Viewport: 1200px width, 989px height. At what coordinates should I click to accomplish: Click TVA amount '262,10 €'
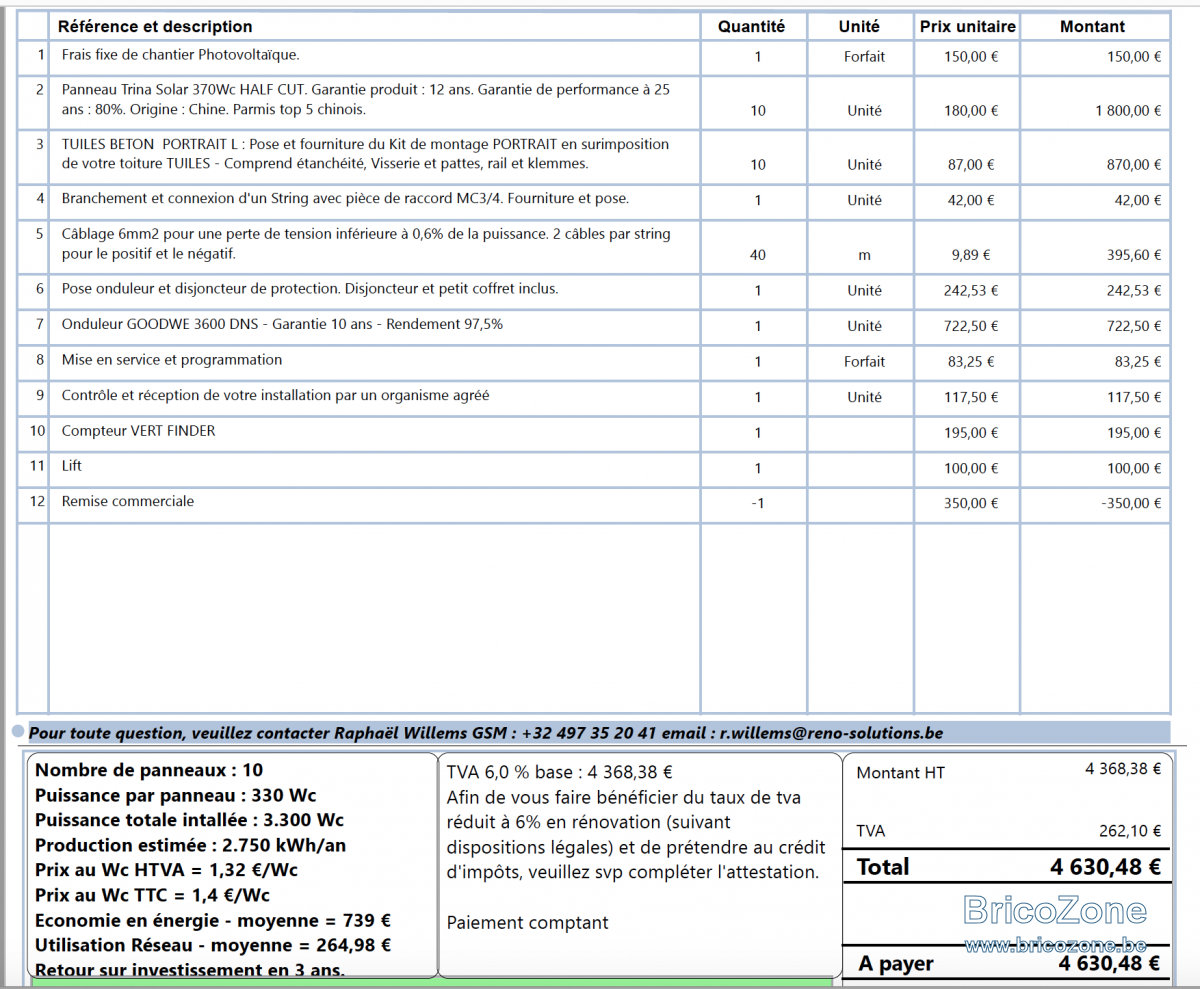1129,830
